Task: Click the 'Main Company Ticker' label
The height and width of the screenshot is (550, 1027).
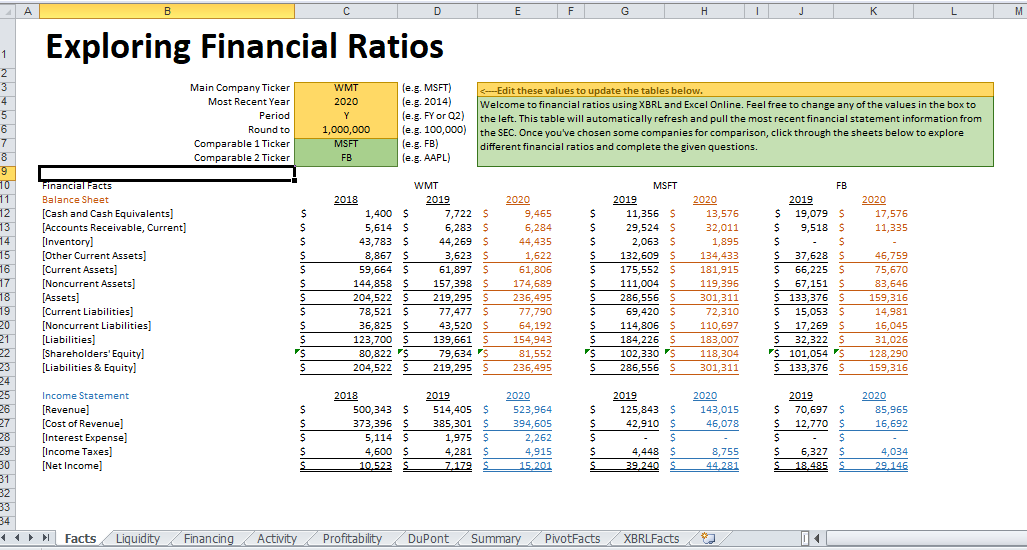Action: [x=240, y=88]
